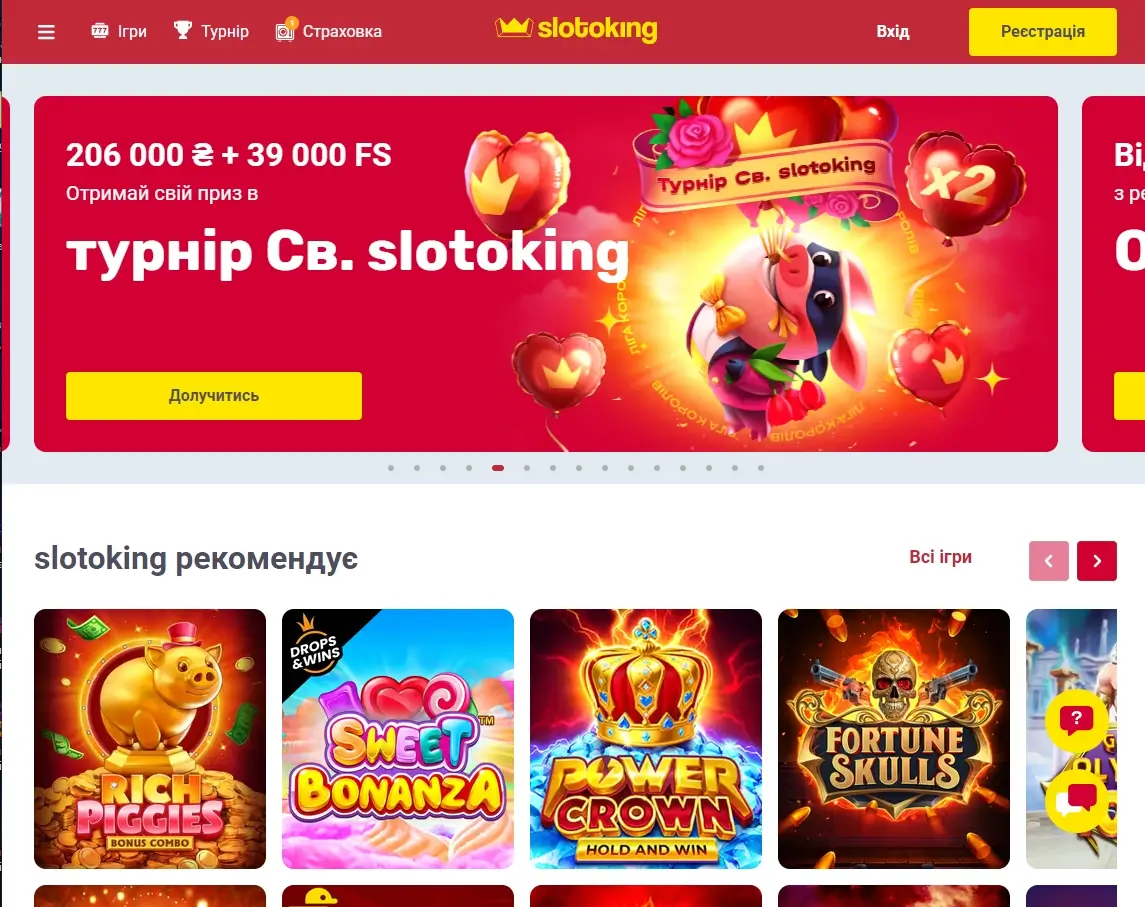
Task: Open the hamburger menu icon
Action: tap(46, 32)
